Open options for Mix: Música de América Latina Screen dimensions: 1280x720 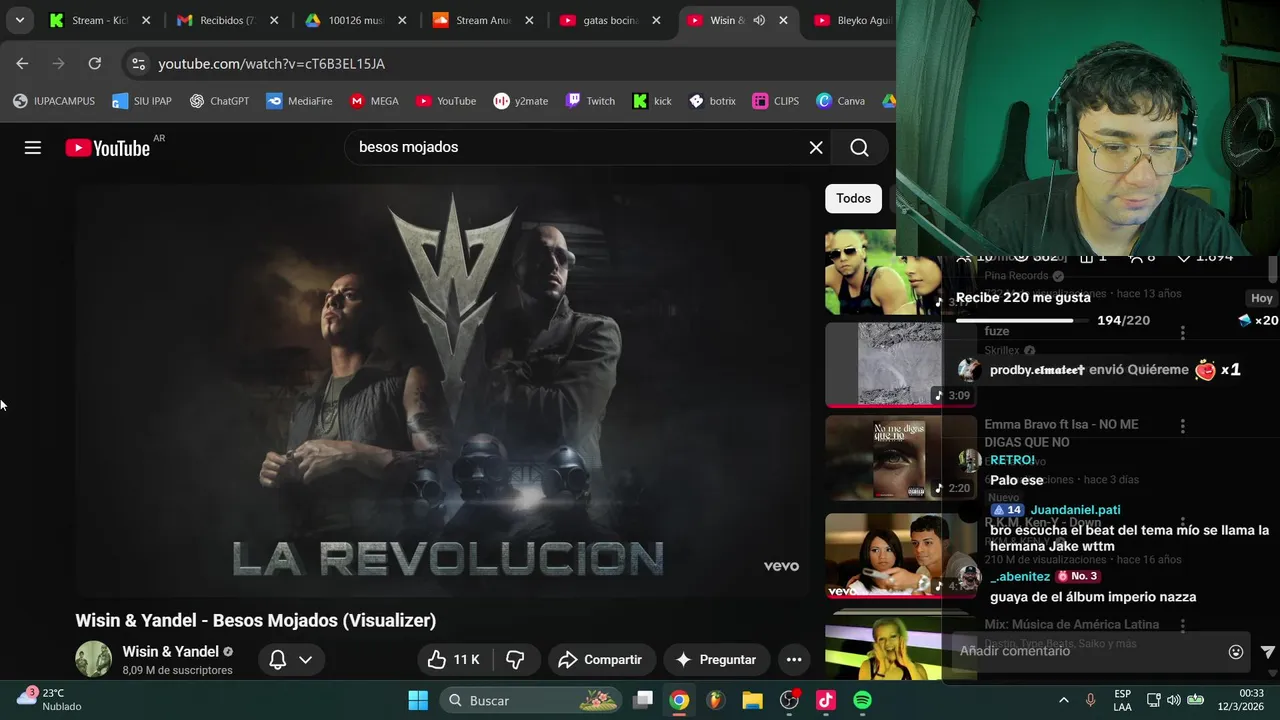coord(1183,625)
